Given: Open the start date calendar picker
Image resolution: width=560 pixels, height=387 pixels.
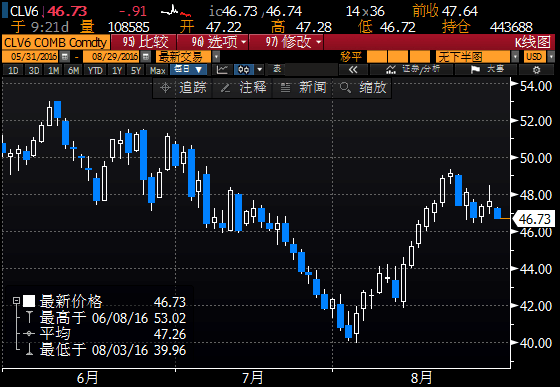Looking at the screenshot, I should click(65, 56).
